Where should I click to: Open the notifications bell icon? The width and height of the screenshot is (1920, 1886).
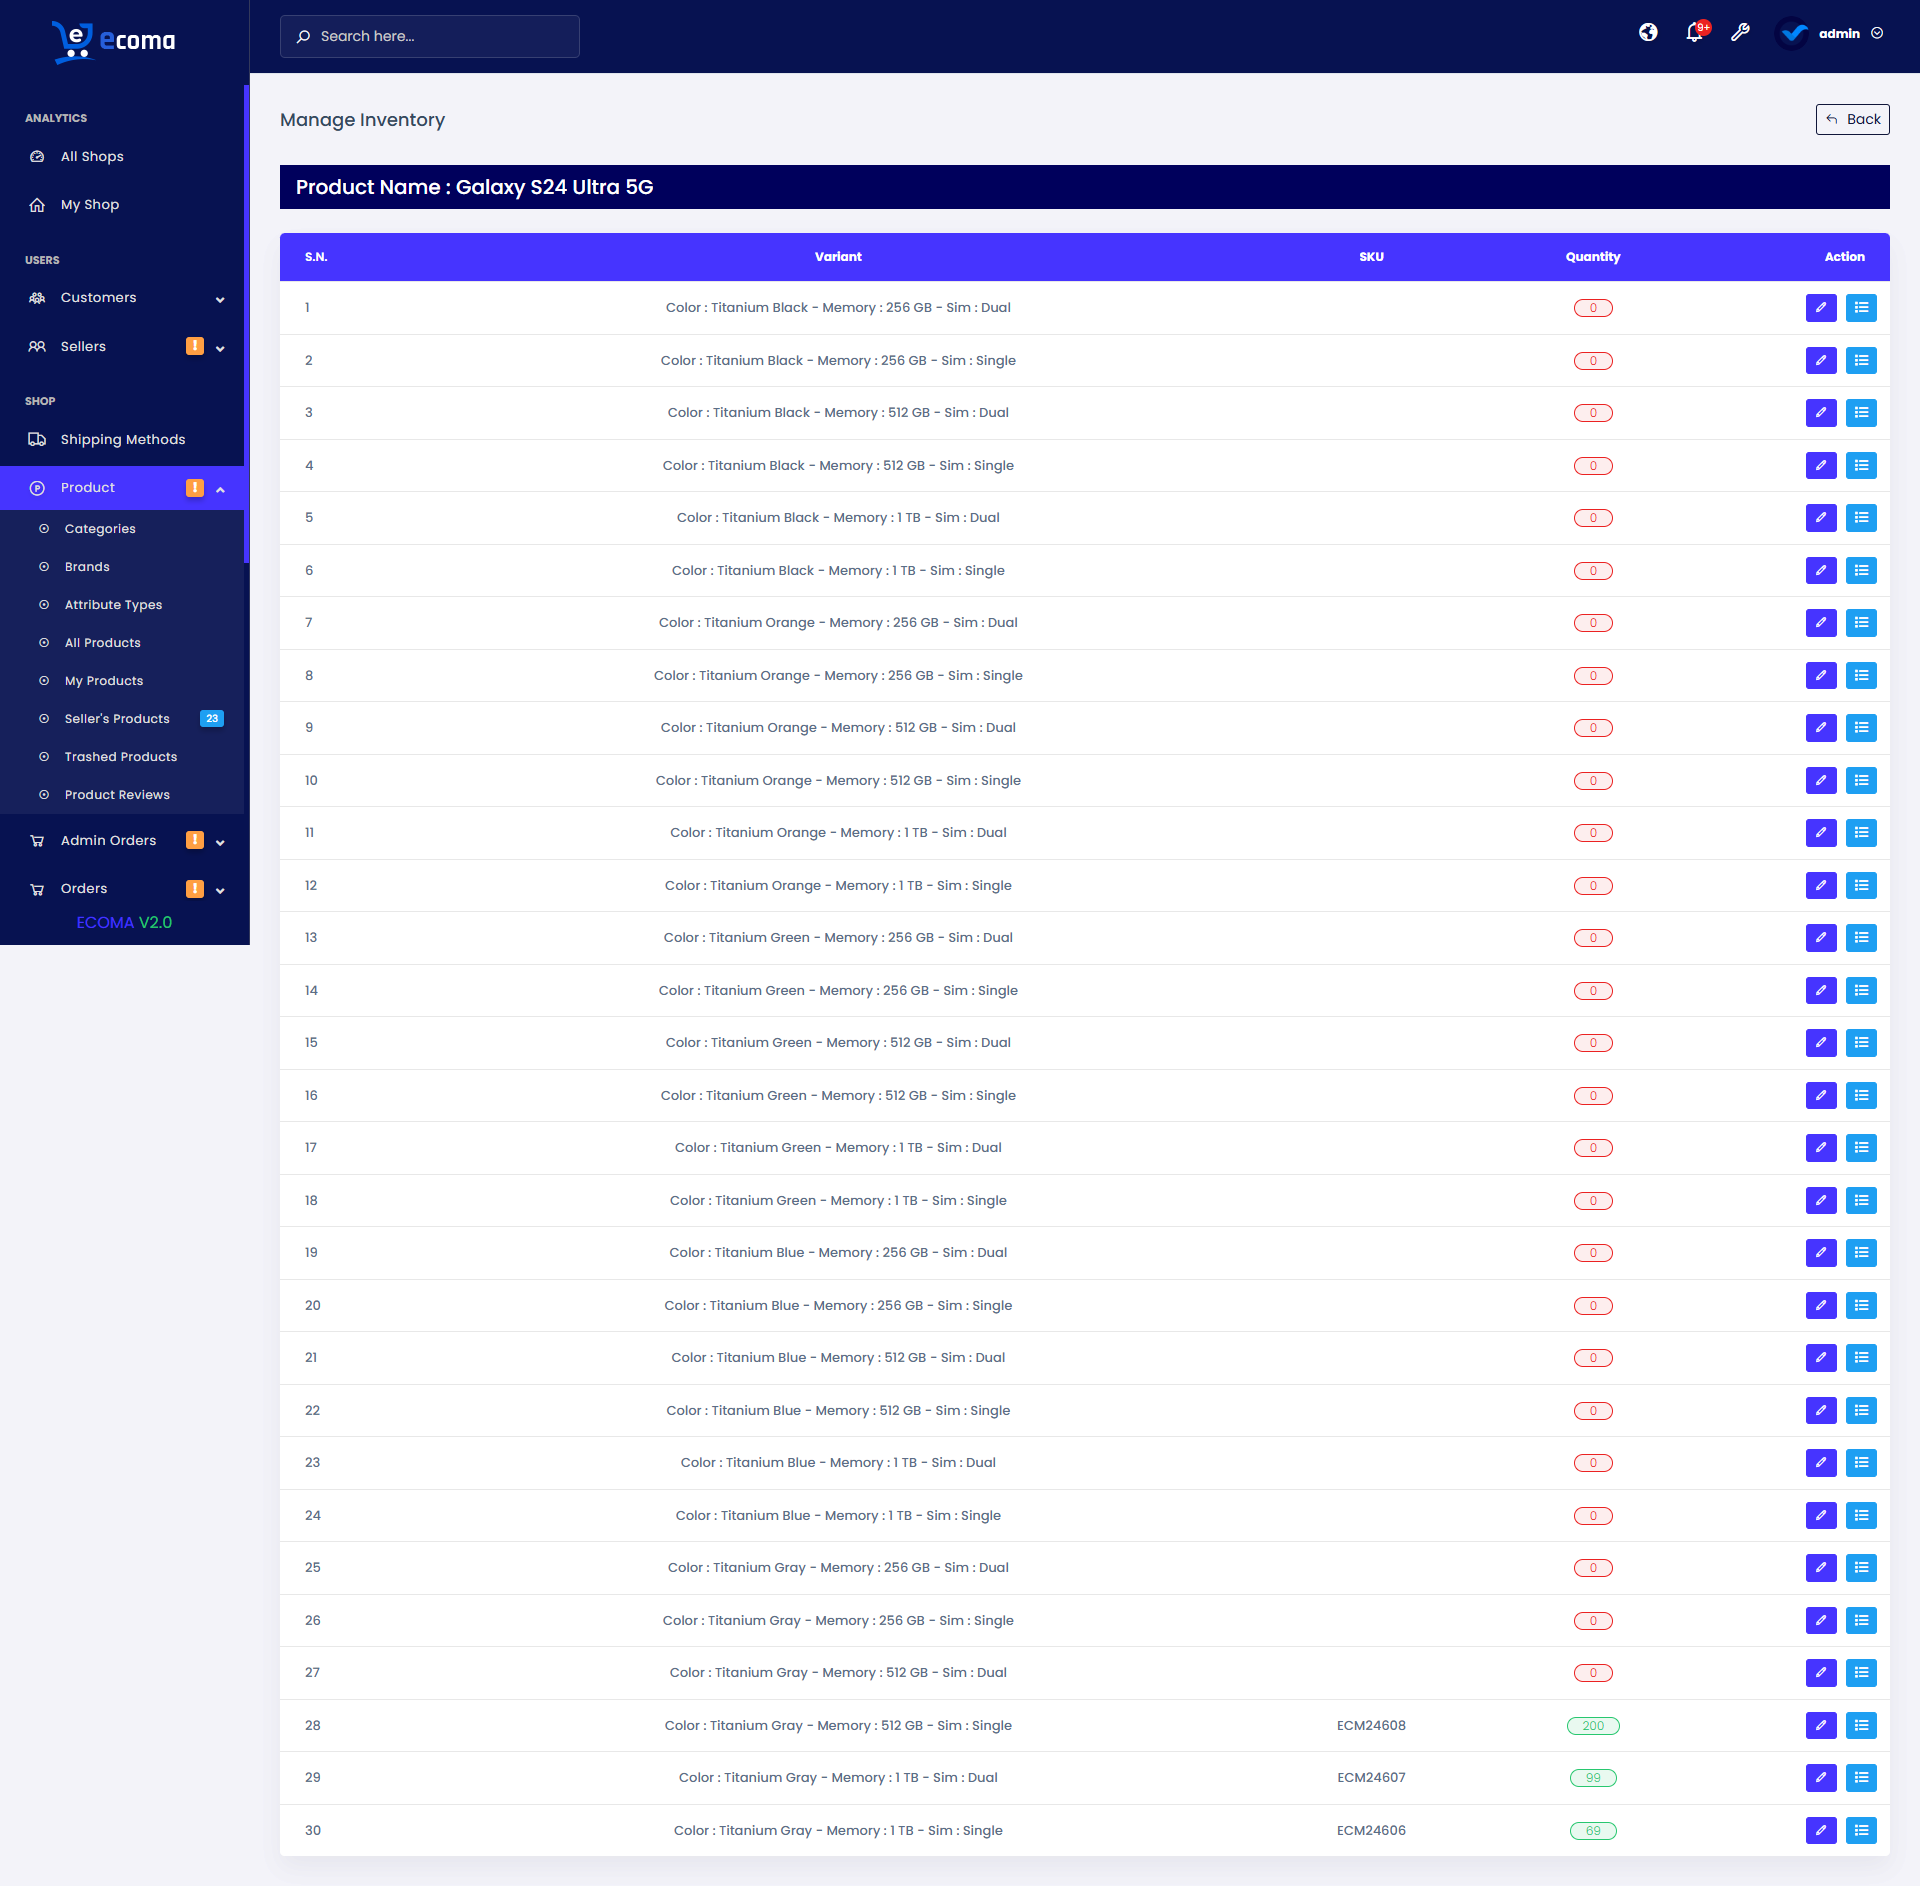pyautogui.click(x=1694, y=33)
